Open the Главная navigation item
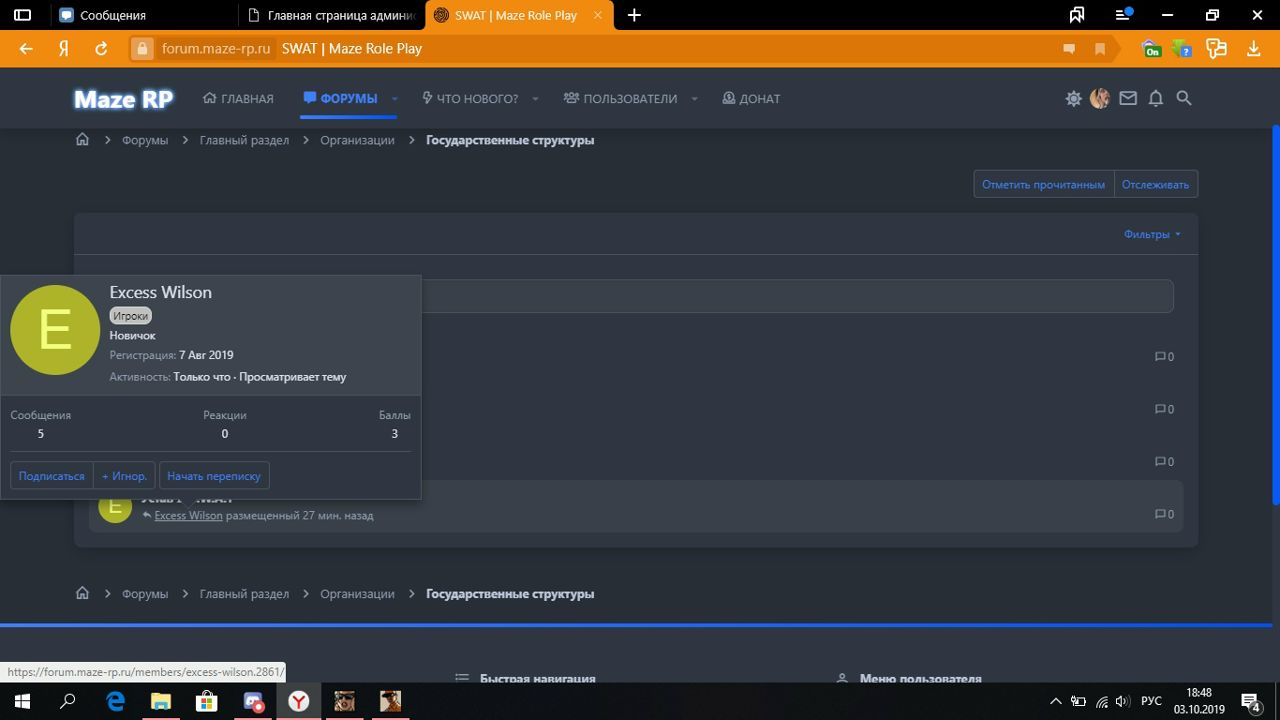1280x720 pixels. (238, 98)
